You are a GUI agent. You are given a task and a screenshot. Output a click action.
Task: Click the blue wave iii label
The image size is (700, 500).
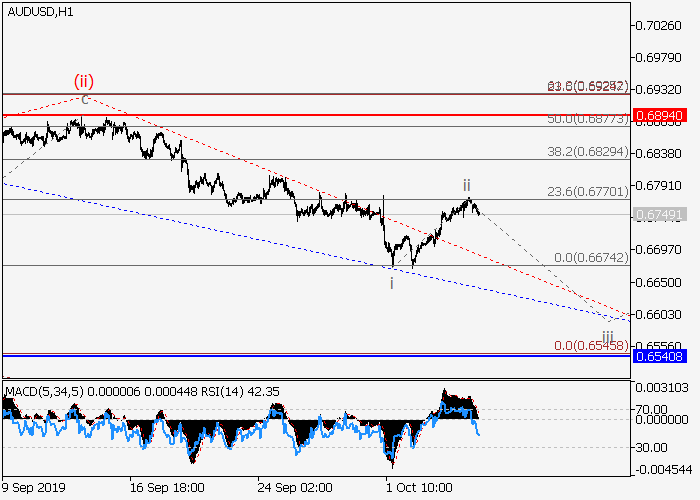tap(607, 335)
